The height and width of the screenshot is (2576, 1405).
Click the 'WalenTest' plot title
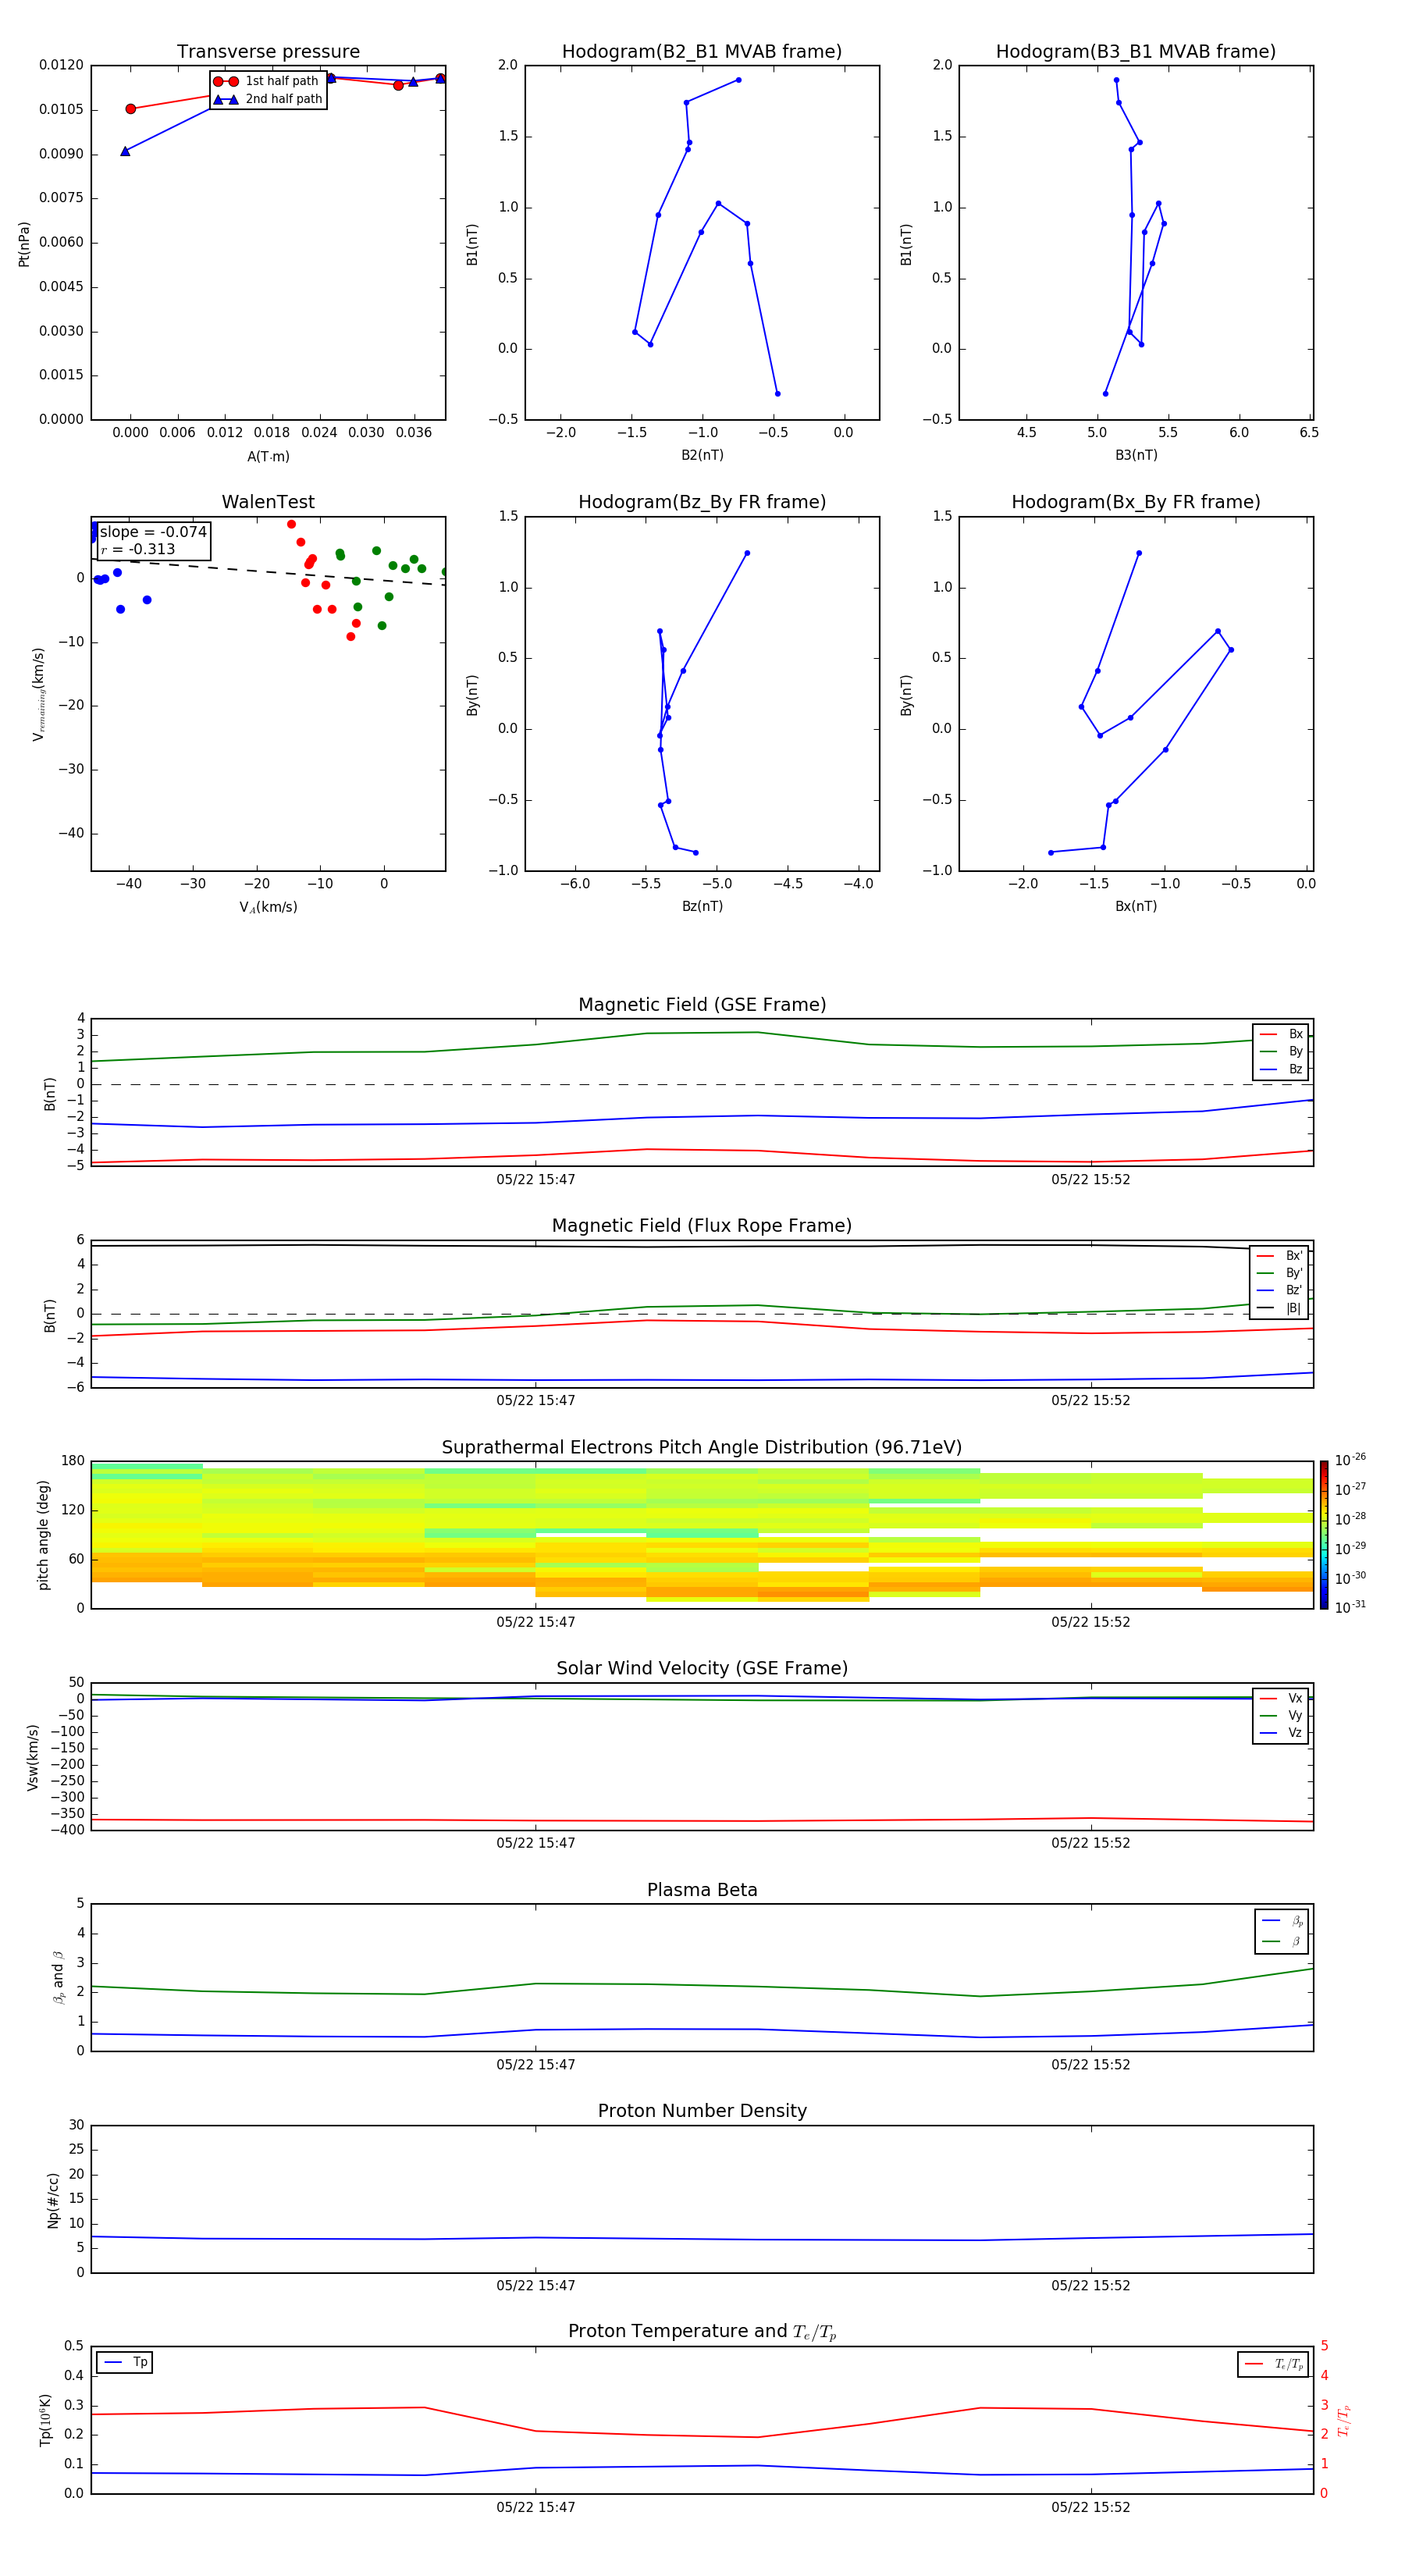point(268,502)
